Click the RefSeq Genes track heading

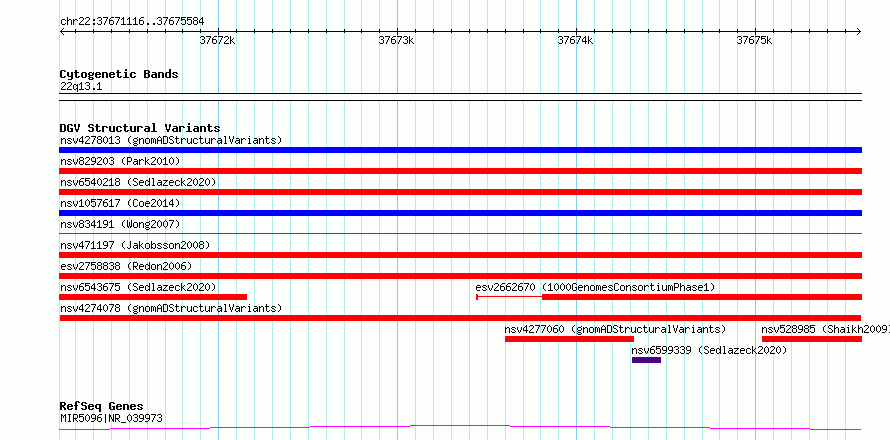101,407
